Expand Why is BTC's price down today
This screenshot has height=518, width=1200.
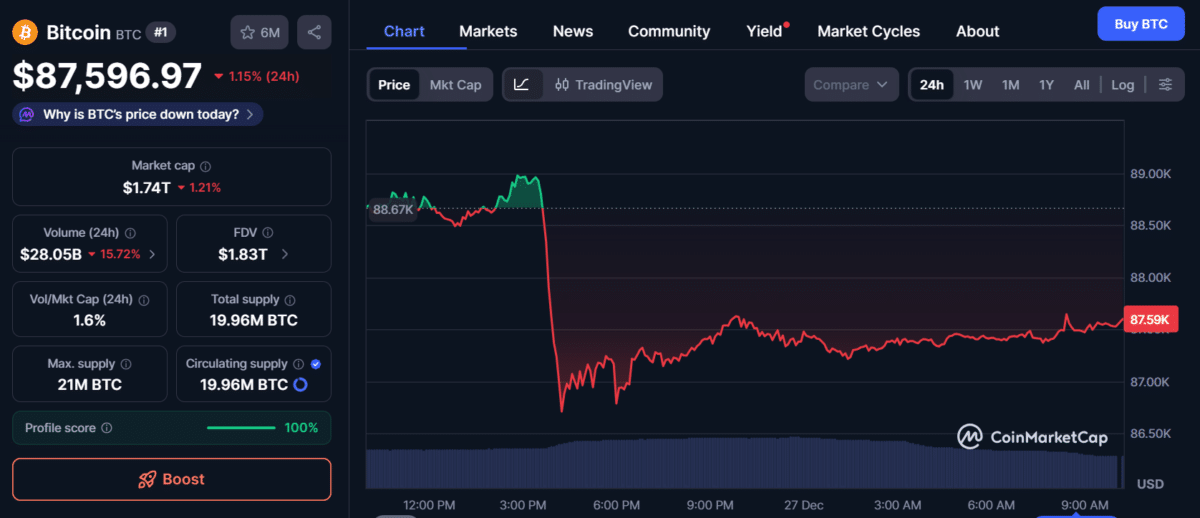click(139, 114)
